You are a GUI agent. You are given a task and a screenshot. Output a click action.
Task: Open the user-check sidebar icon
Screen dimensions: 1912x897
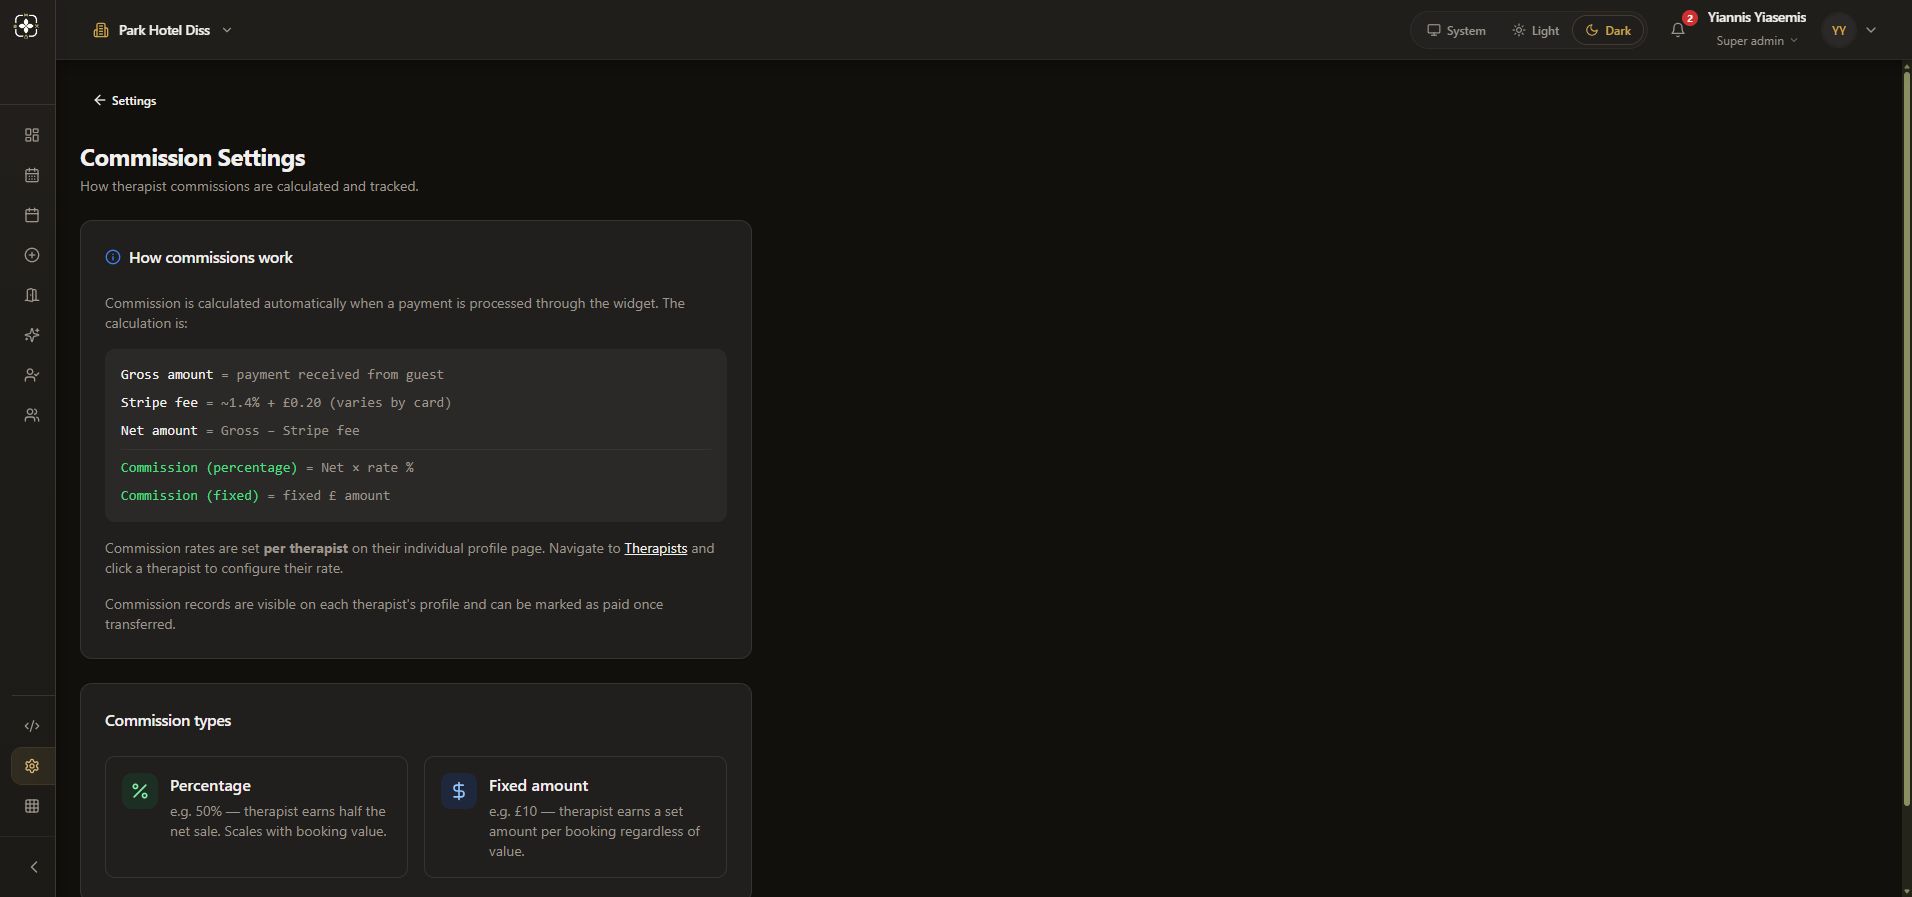click(x=32, y=375)
